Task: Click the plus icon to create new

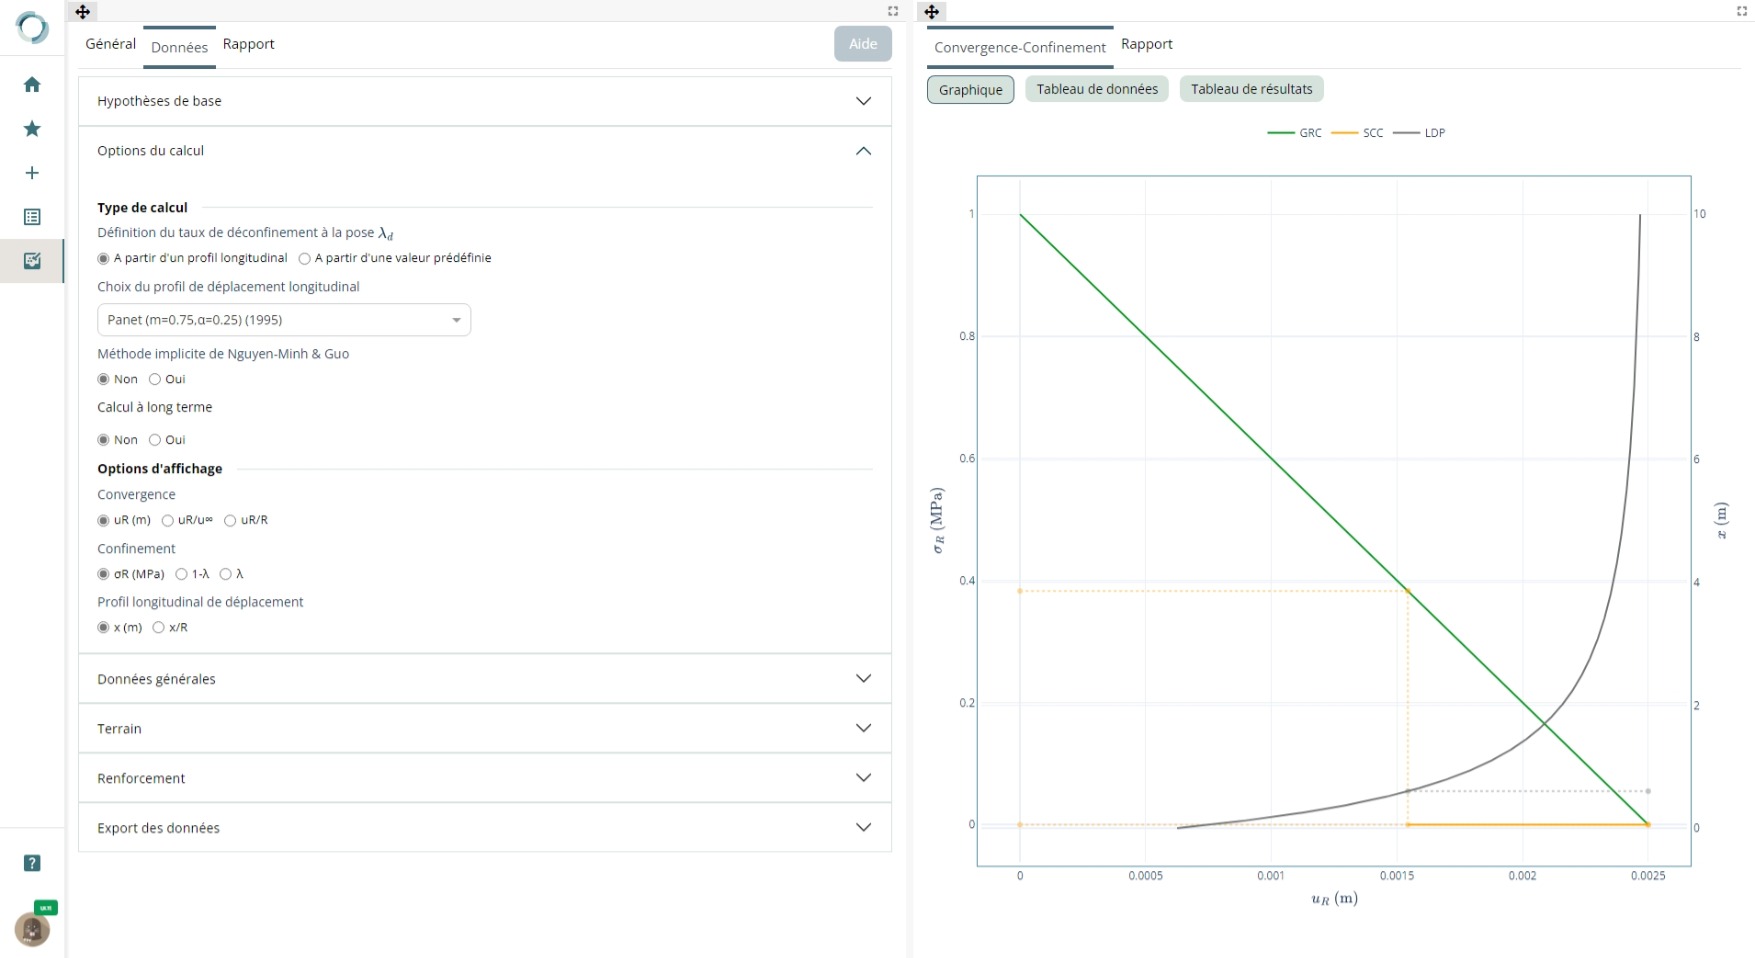Action: [x=32, y=173]
